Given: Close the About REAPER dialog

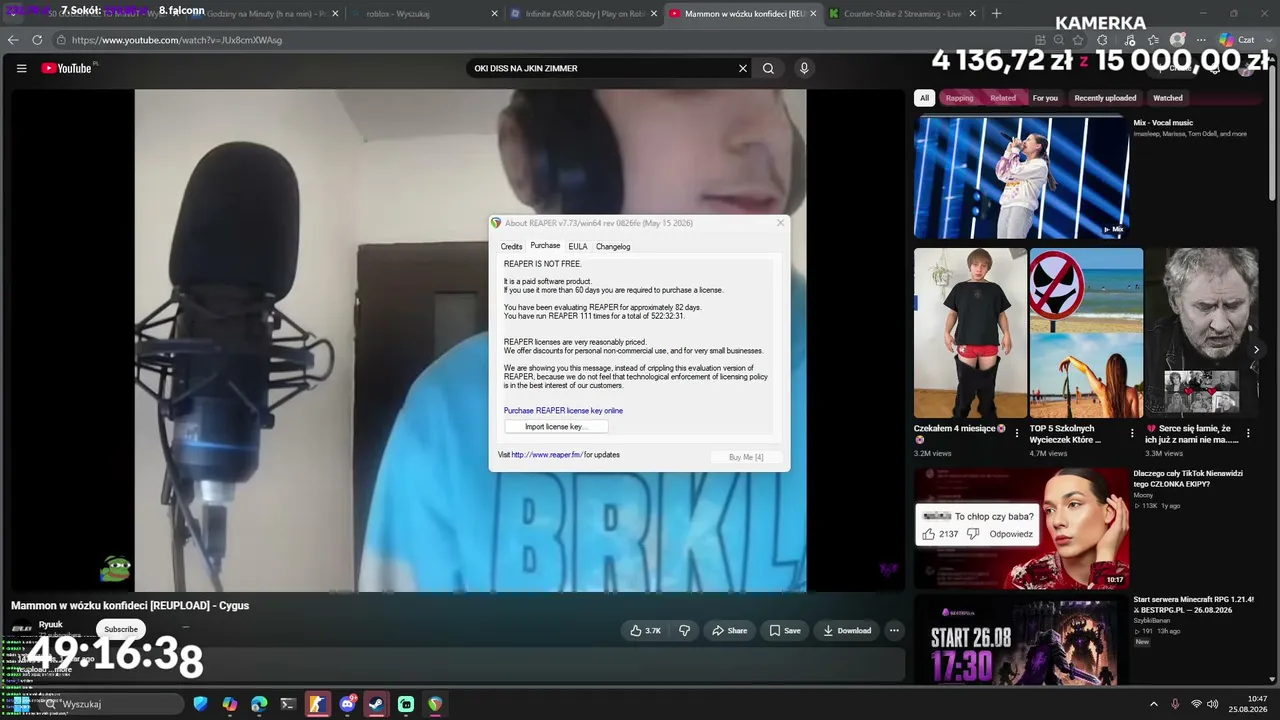Looking at the screenshot, I should 780,223.
